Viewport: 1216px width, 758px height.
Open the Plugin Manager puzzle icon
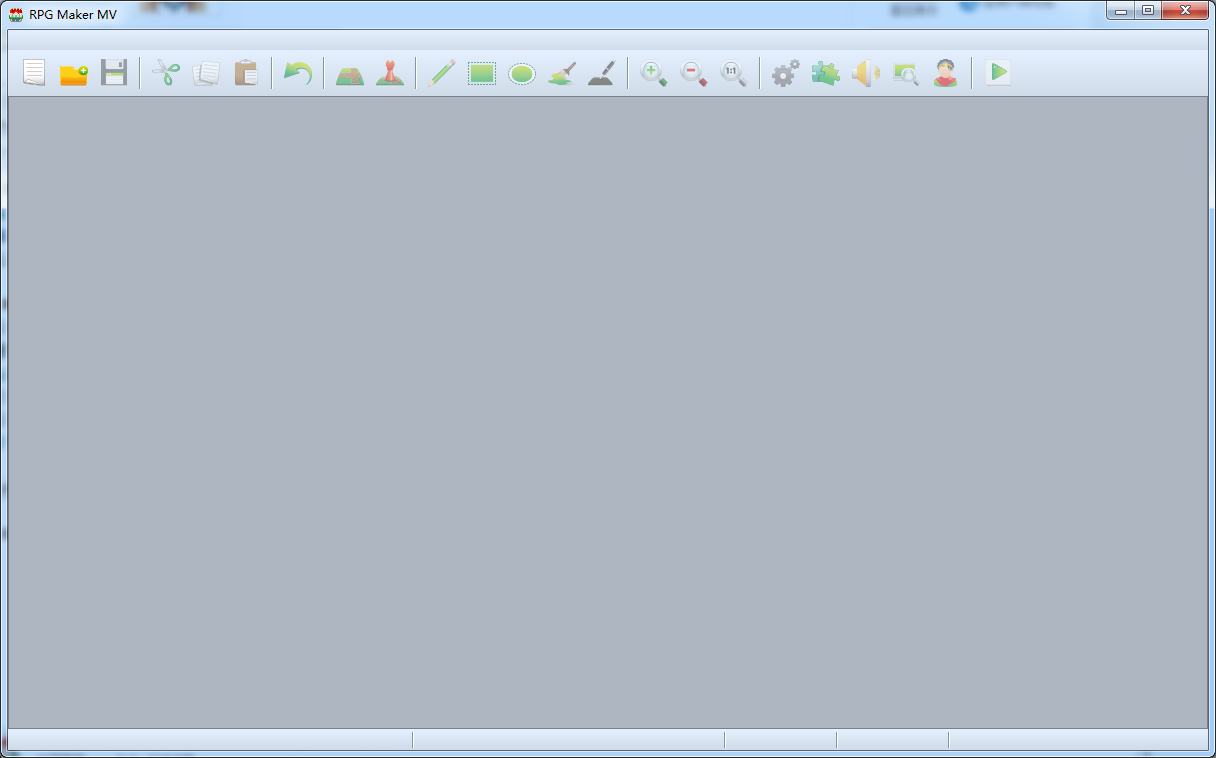(826, 73)
